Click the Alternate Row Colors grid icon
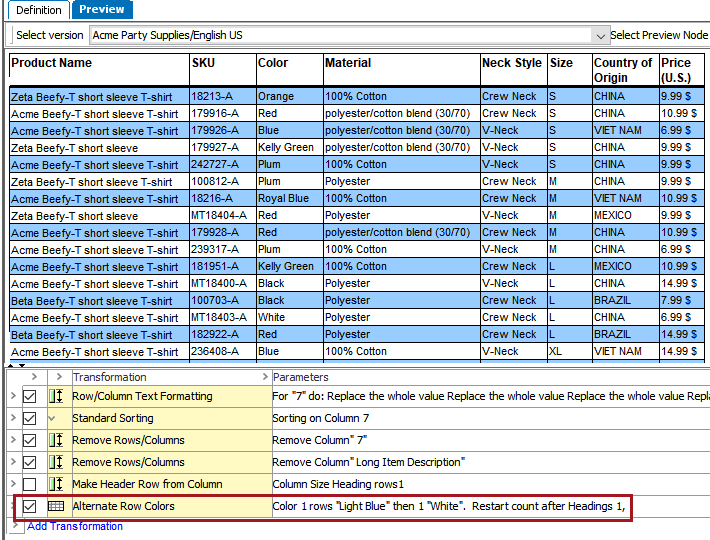Viewport: 710px width, 540px height. click(x=56, y=507)
